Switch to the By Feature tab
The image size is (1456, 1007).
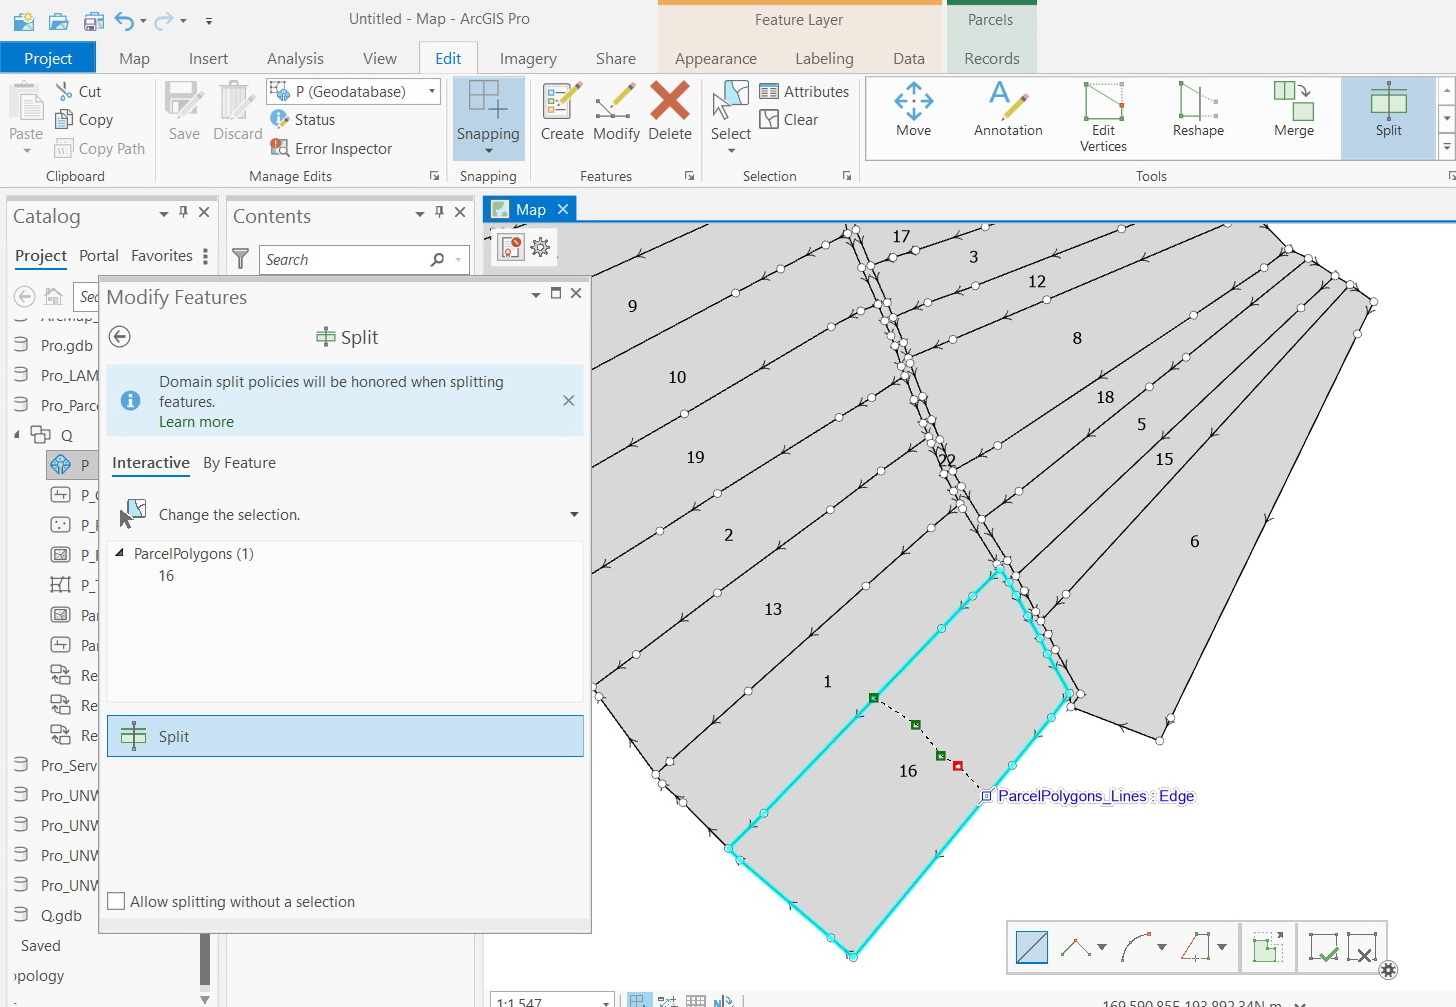pyautogui.click(x=239, y=462)
